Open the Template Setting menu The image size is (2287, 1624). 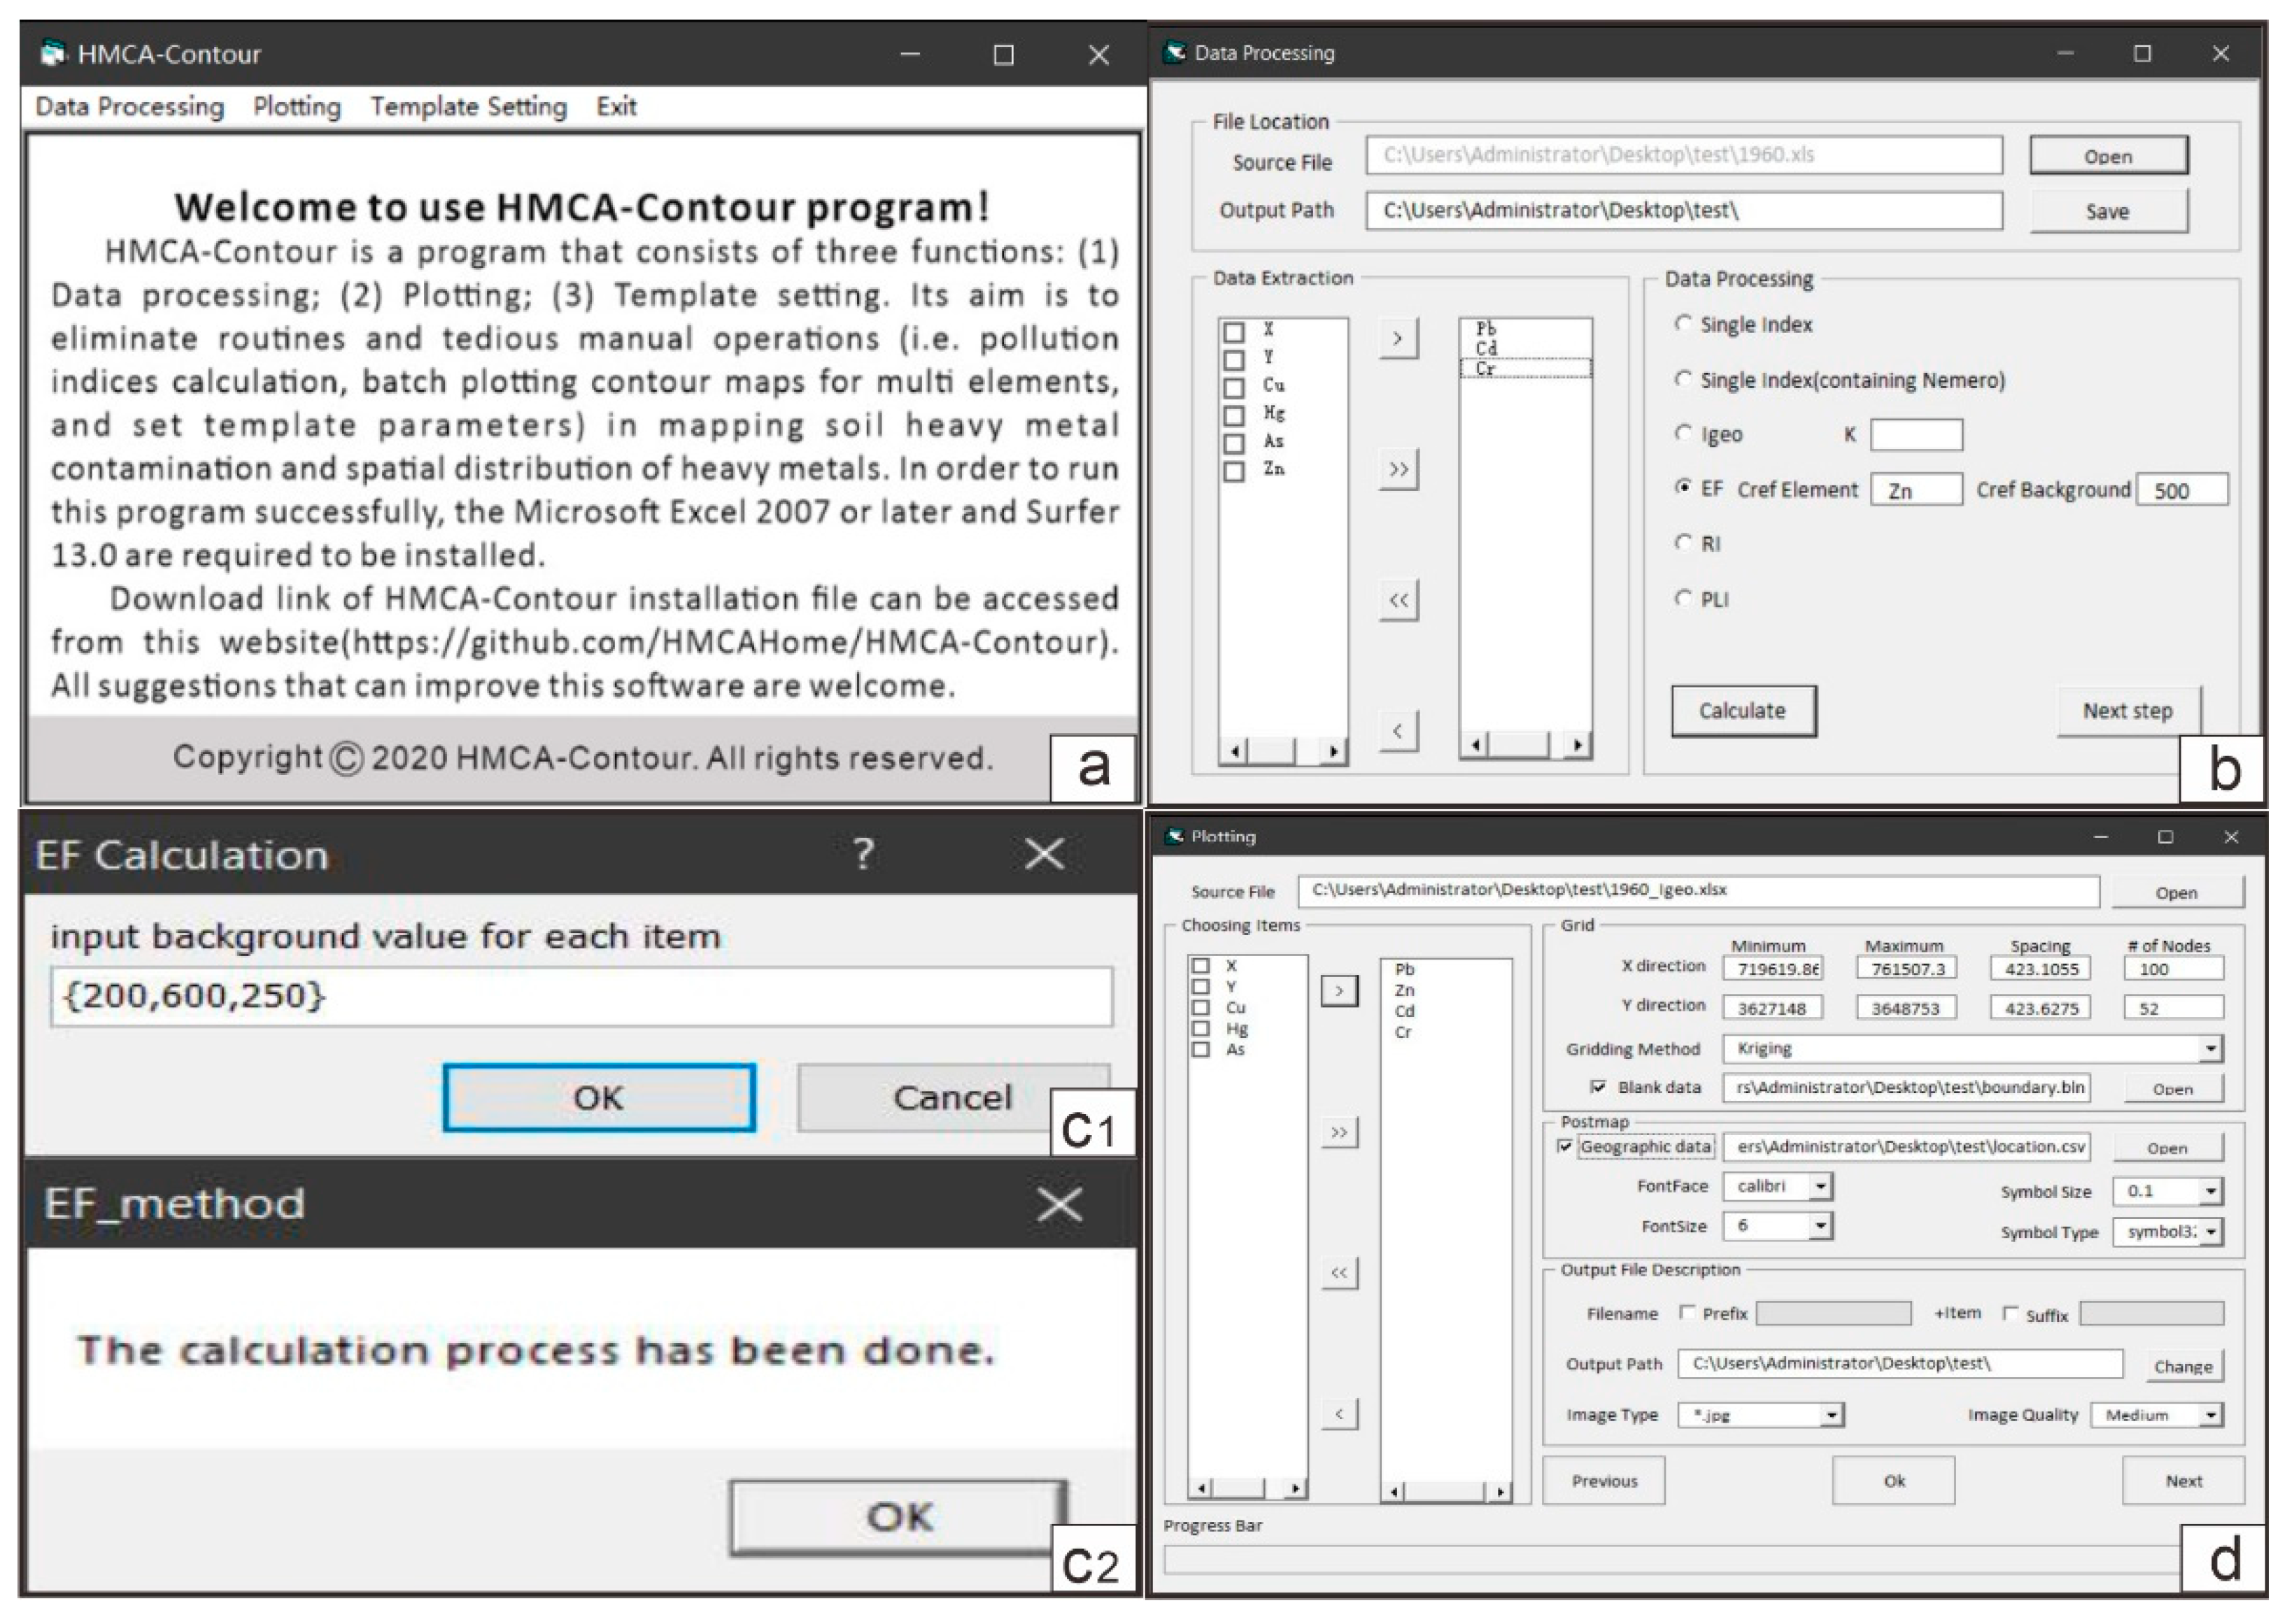click(468, 106)
